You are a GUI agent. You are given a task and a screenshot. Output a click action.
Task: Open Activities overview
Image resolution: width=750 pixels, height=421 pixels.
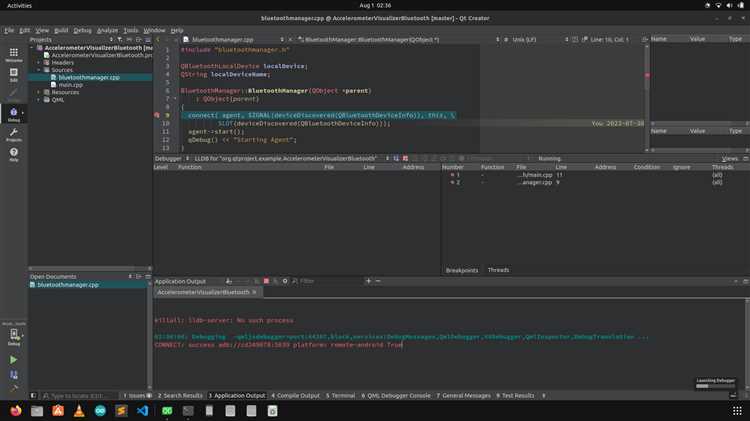[19, 5]
